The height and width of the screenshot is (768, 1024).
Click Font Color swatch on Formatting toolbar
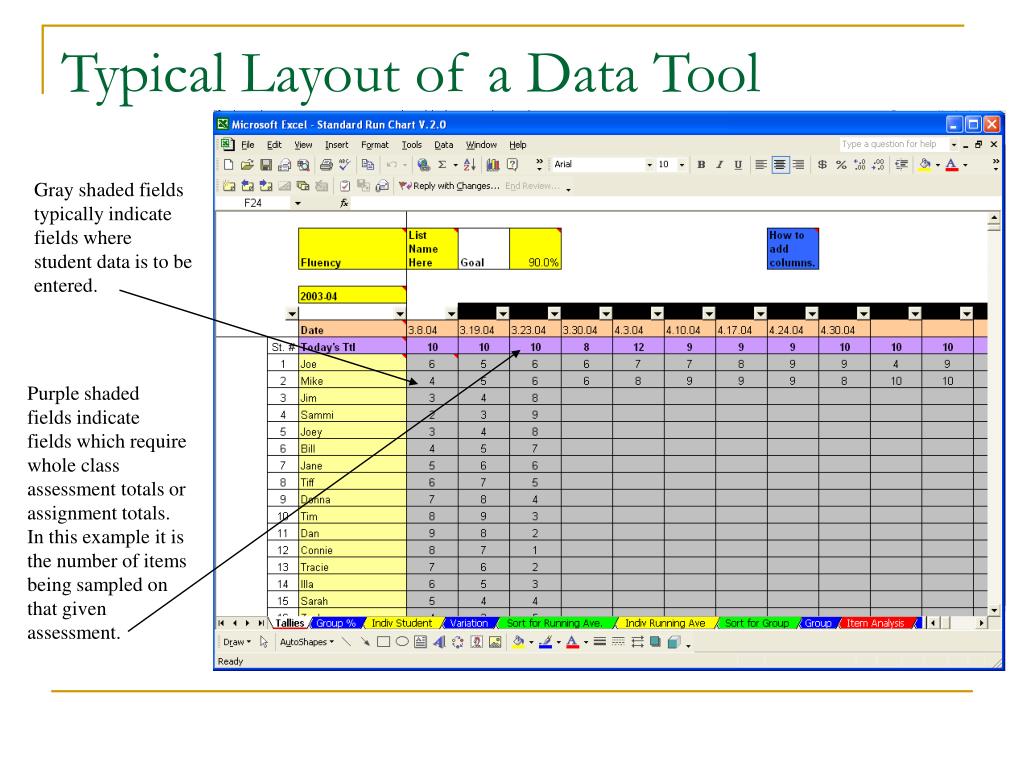click(952, 165)
